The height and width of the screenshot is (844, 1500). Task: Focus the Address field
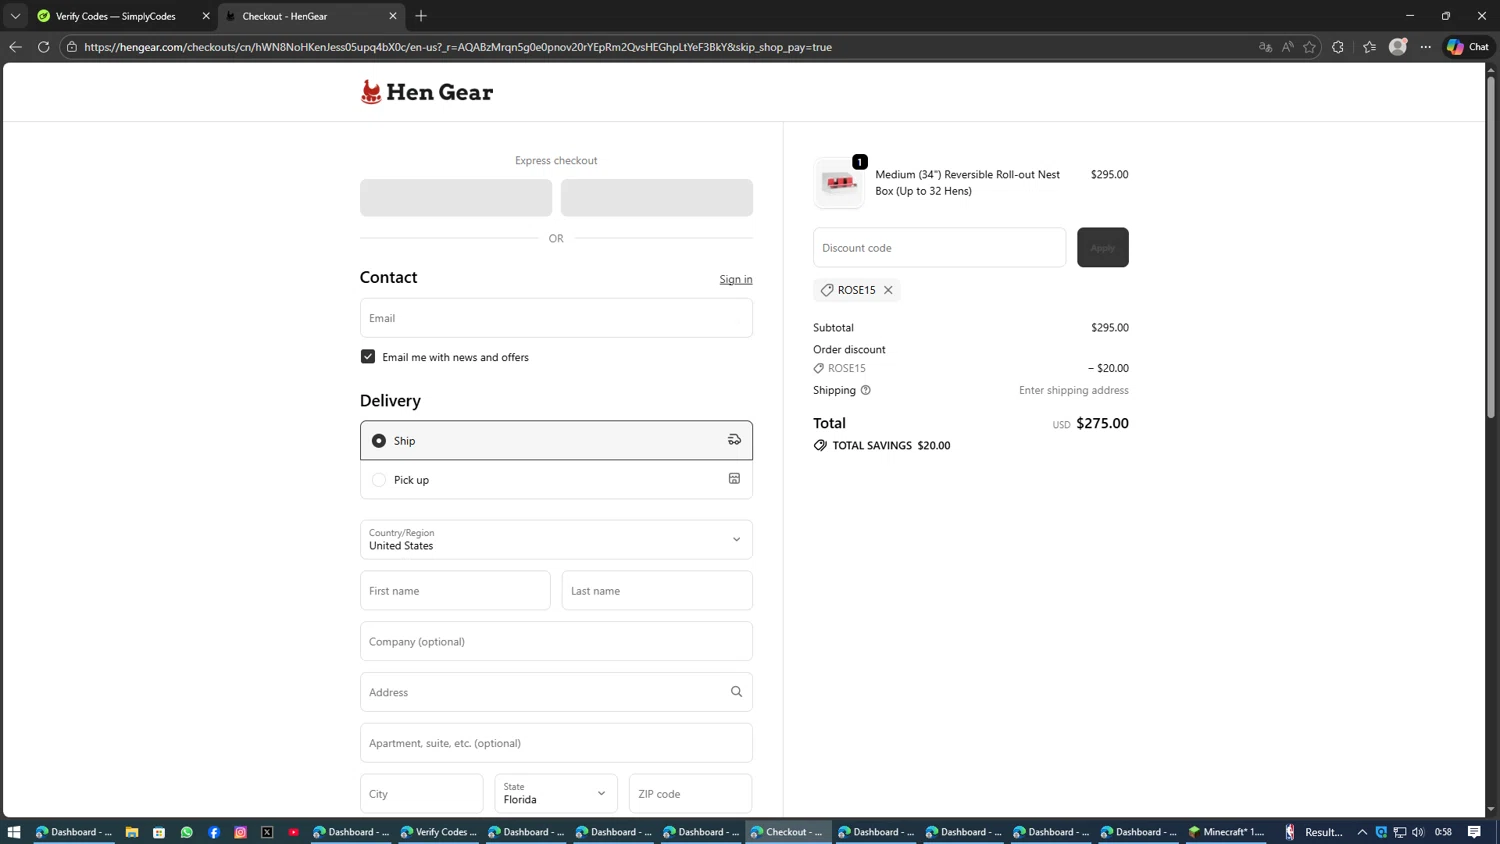click(x=556, y=692)
